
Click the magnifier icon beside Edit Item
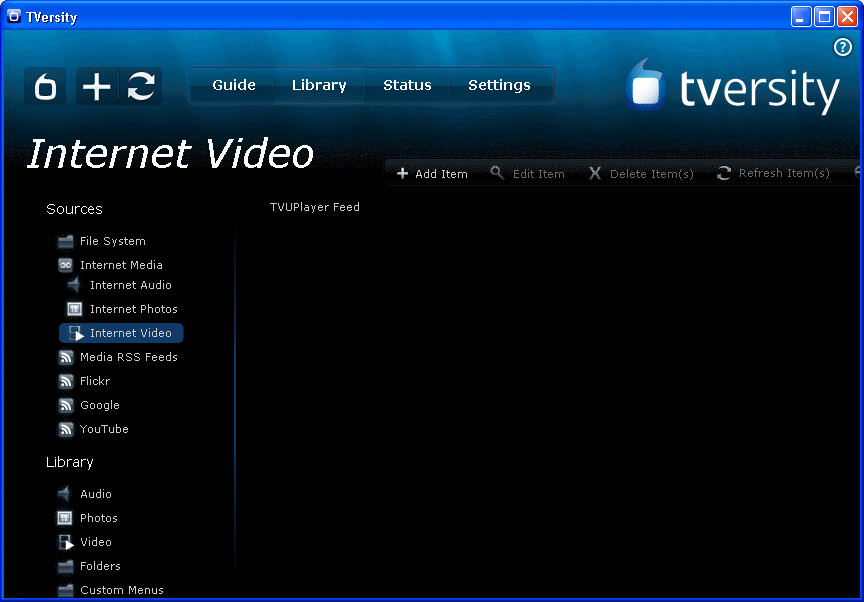point(497,172)
